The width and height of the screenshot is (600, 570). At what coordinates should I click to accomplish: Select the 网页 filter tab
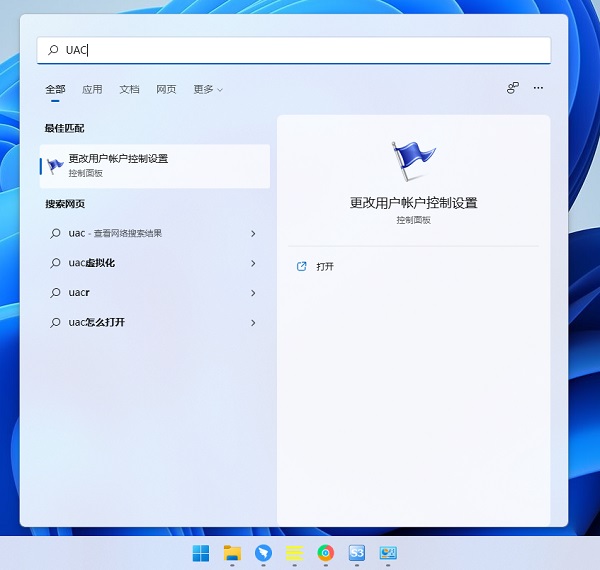pos(166,89)
